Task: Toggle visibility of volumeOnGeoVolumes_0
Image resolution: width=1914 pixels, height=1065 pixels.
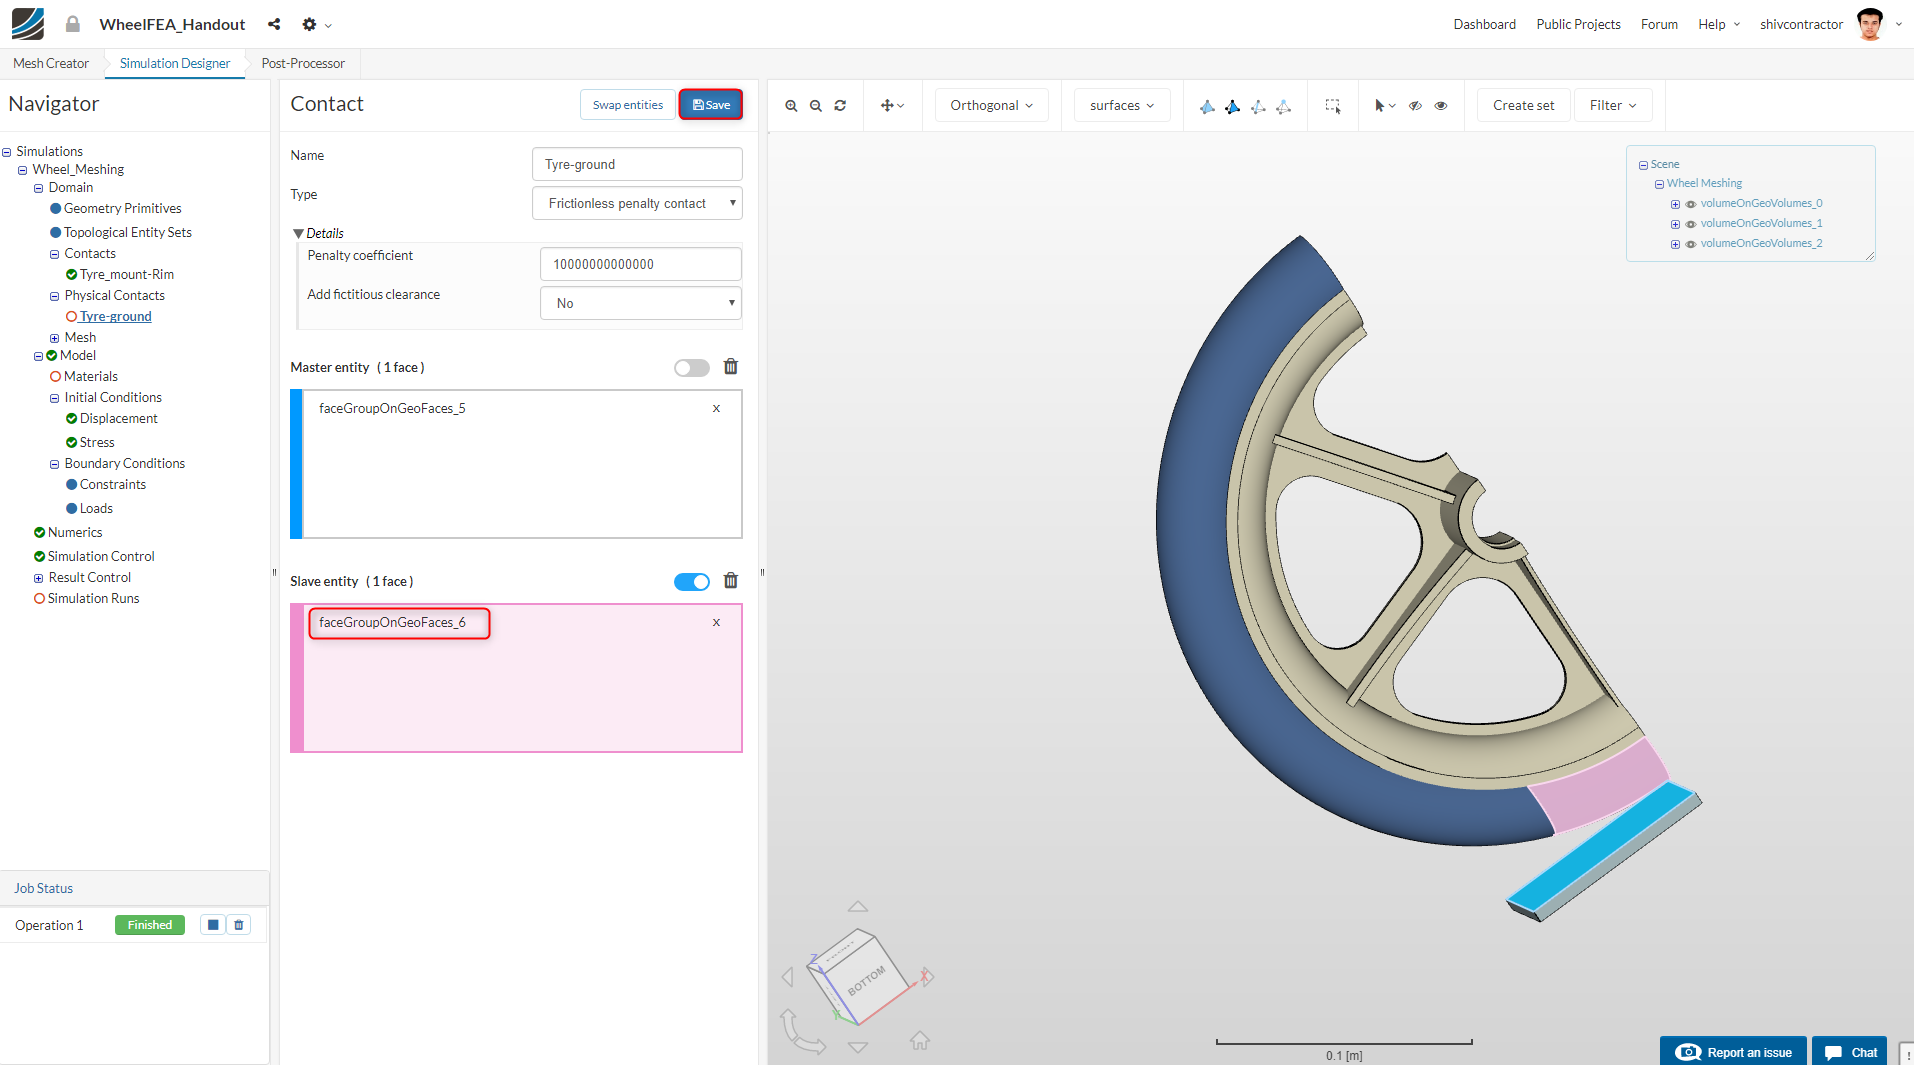Action: click(x=1691, y=204)
